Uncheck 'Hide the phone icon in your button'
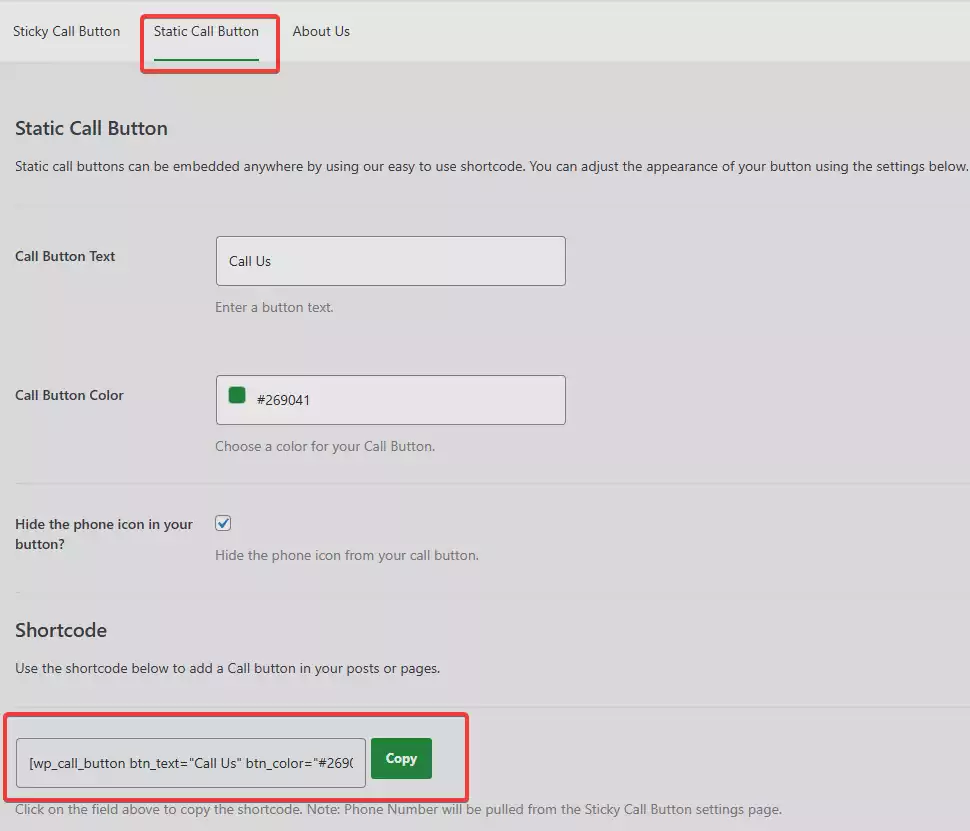 pyautogui.click(x=222, y=522)
